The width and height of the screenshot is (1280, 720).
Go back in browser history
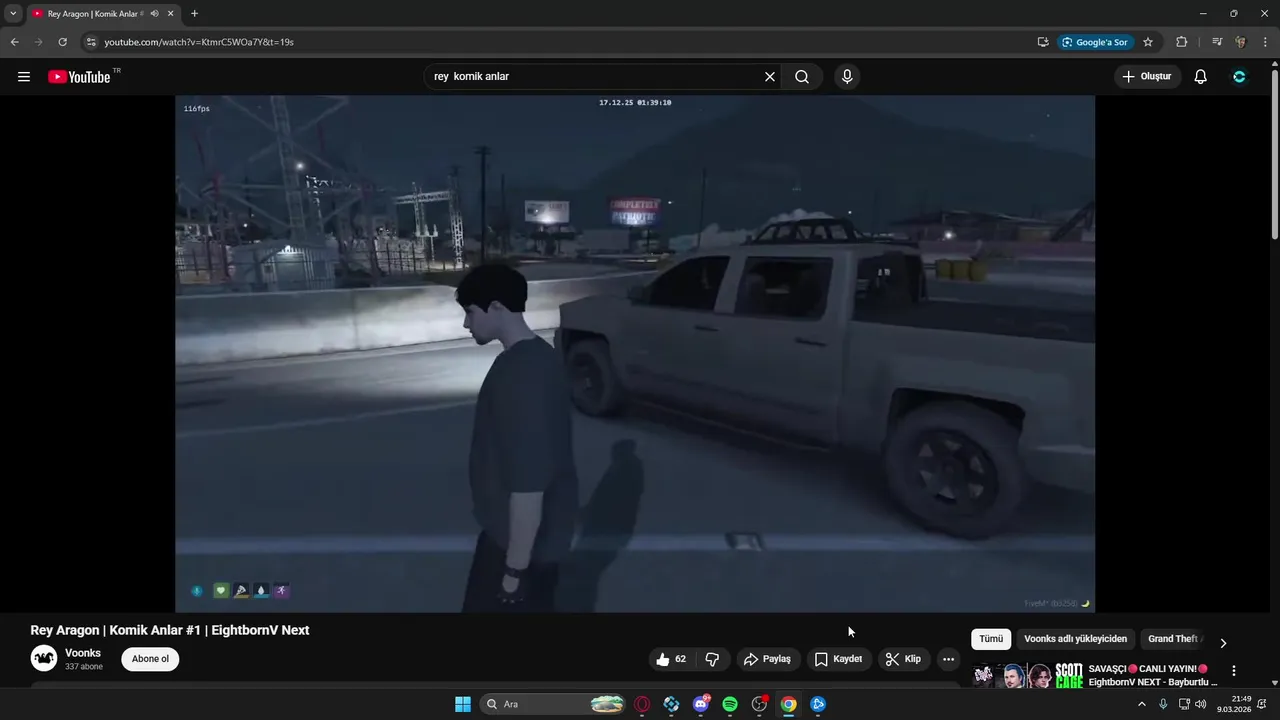(x=14, y=42)
